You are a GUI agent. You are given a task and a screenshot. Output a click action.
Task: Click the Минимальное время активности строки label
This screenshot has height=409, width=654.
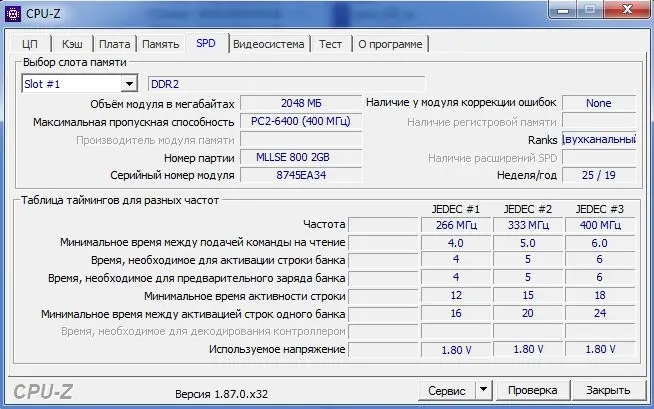245,296
